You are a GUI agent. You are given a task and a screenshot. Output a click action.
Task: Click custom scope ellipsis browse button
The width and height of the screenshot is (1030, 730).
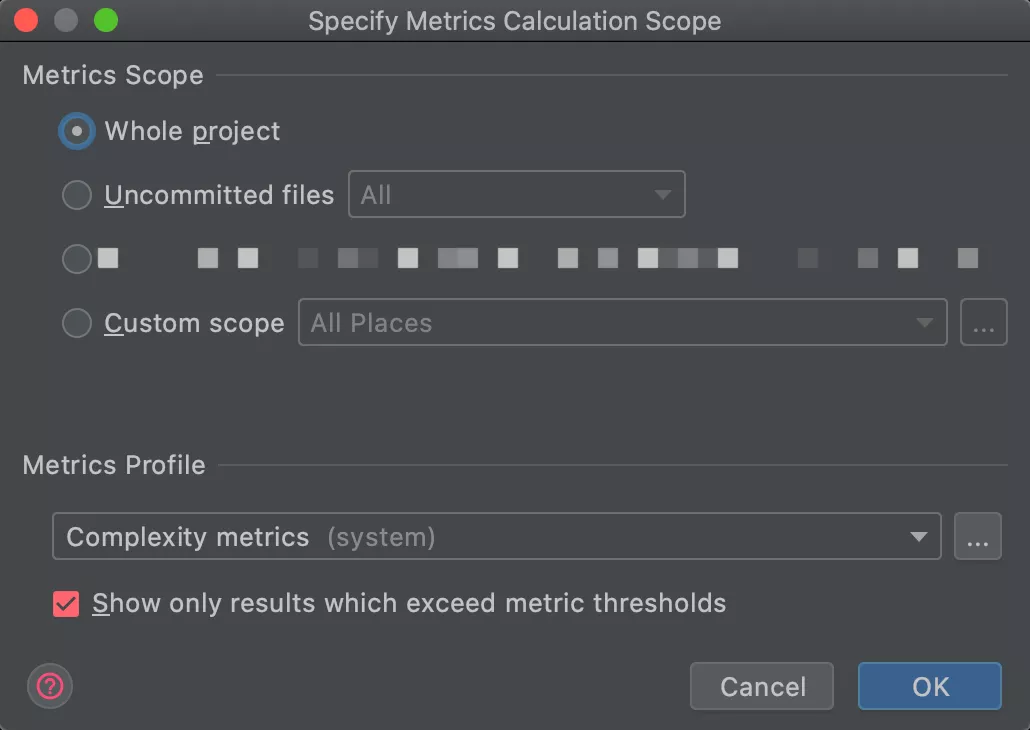pyautogui.click(x=983, y=323)
